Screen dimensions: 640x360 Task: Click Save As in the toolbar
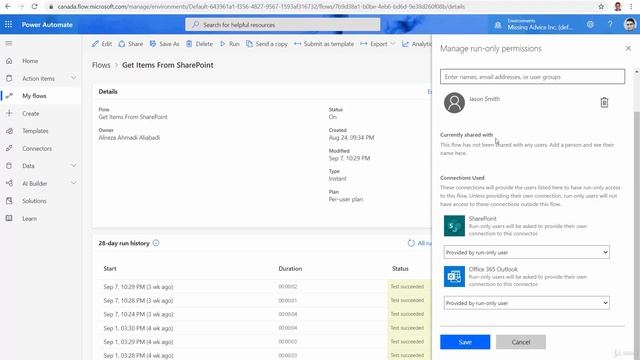click(164, 44)
